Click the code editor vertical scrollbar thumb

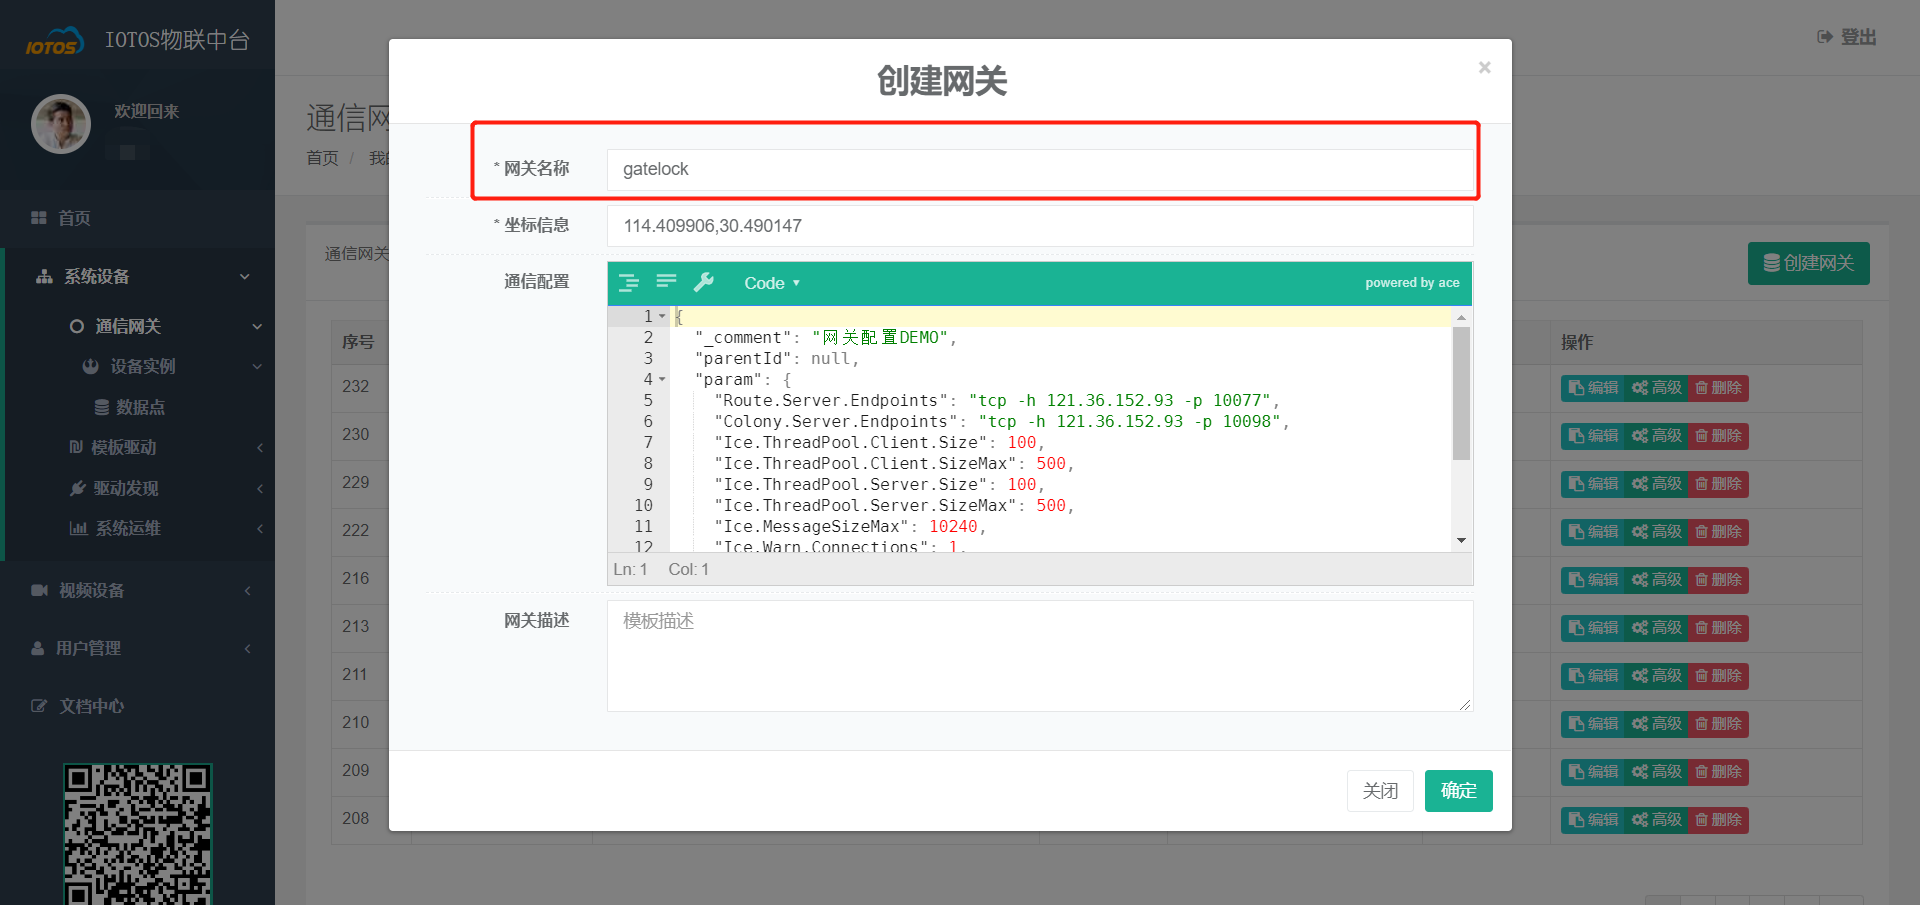coord(1461,393)
